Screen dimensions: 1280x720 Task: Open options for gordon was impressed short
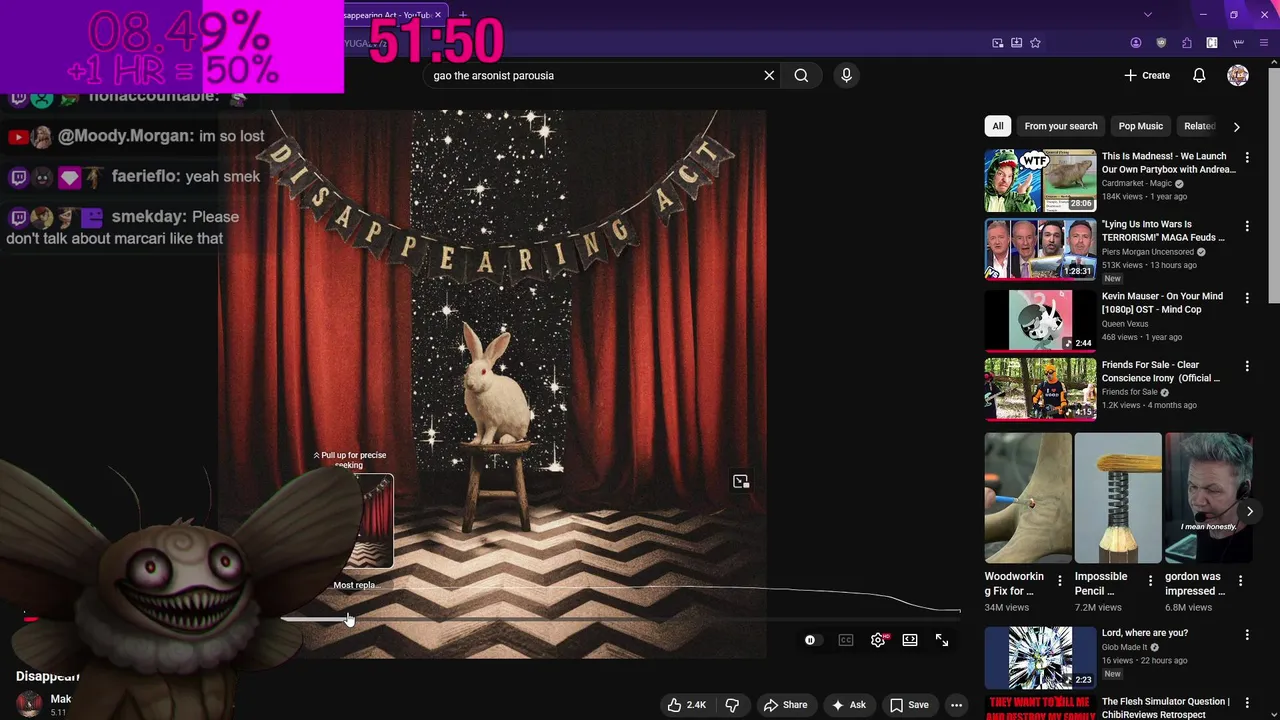coord(1241,581)
